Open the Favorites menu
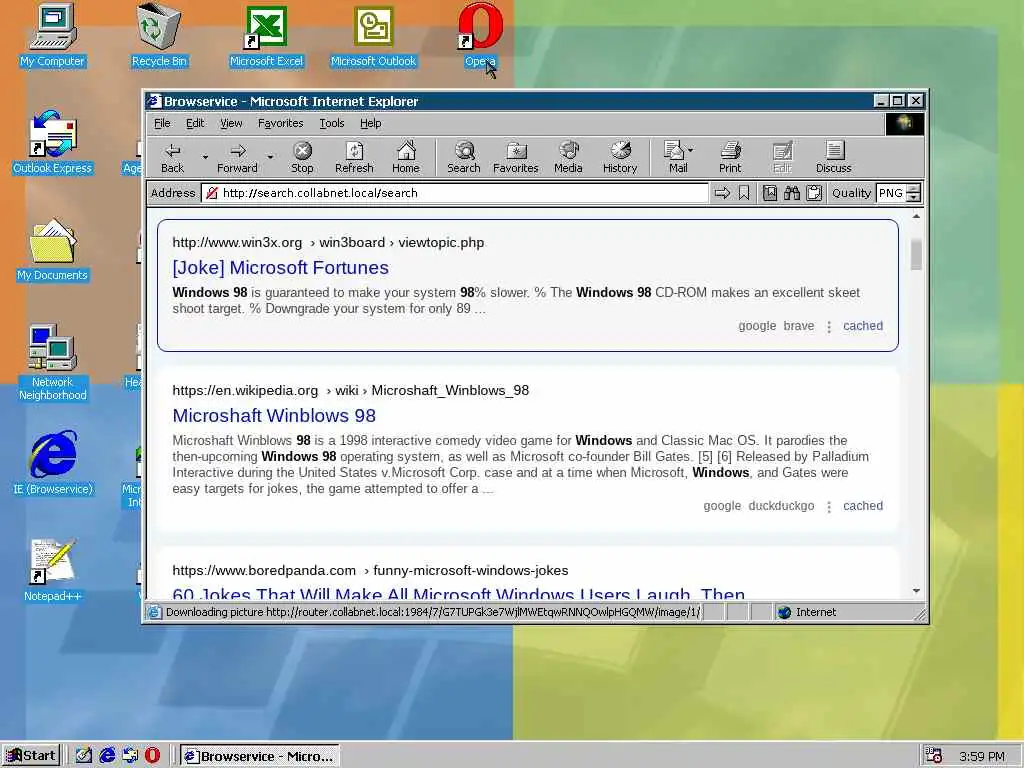The width and height of the screenshot is (1024, 768). pos(280,123)
